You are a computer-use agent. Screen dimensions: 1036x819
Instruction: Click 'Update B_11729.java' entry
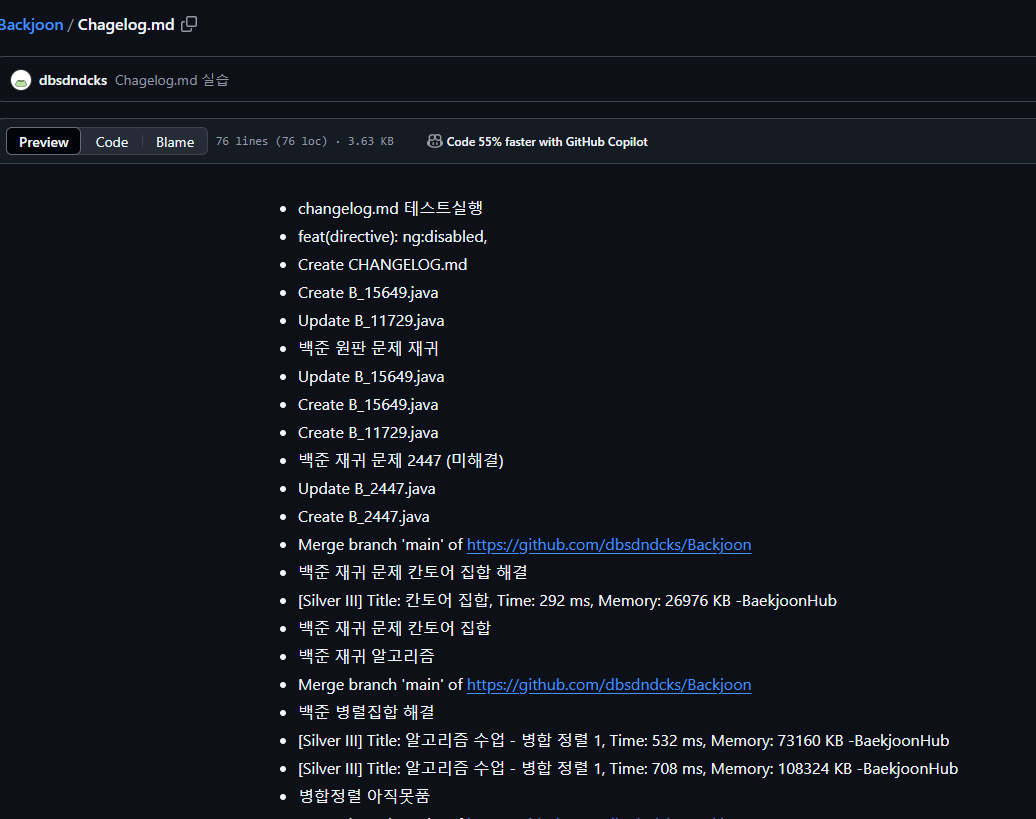[371, 321]
